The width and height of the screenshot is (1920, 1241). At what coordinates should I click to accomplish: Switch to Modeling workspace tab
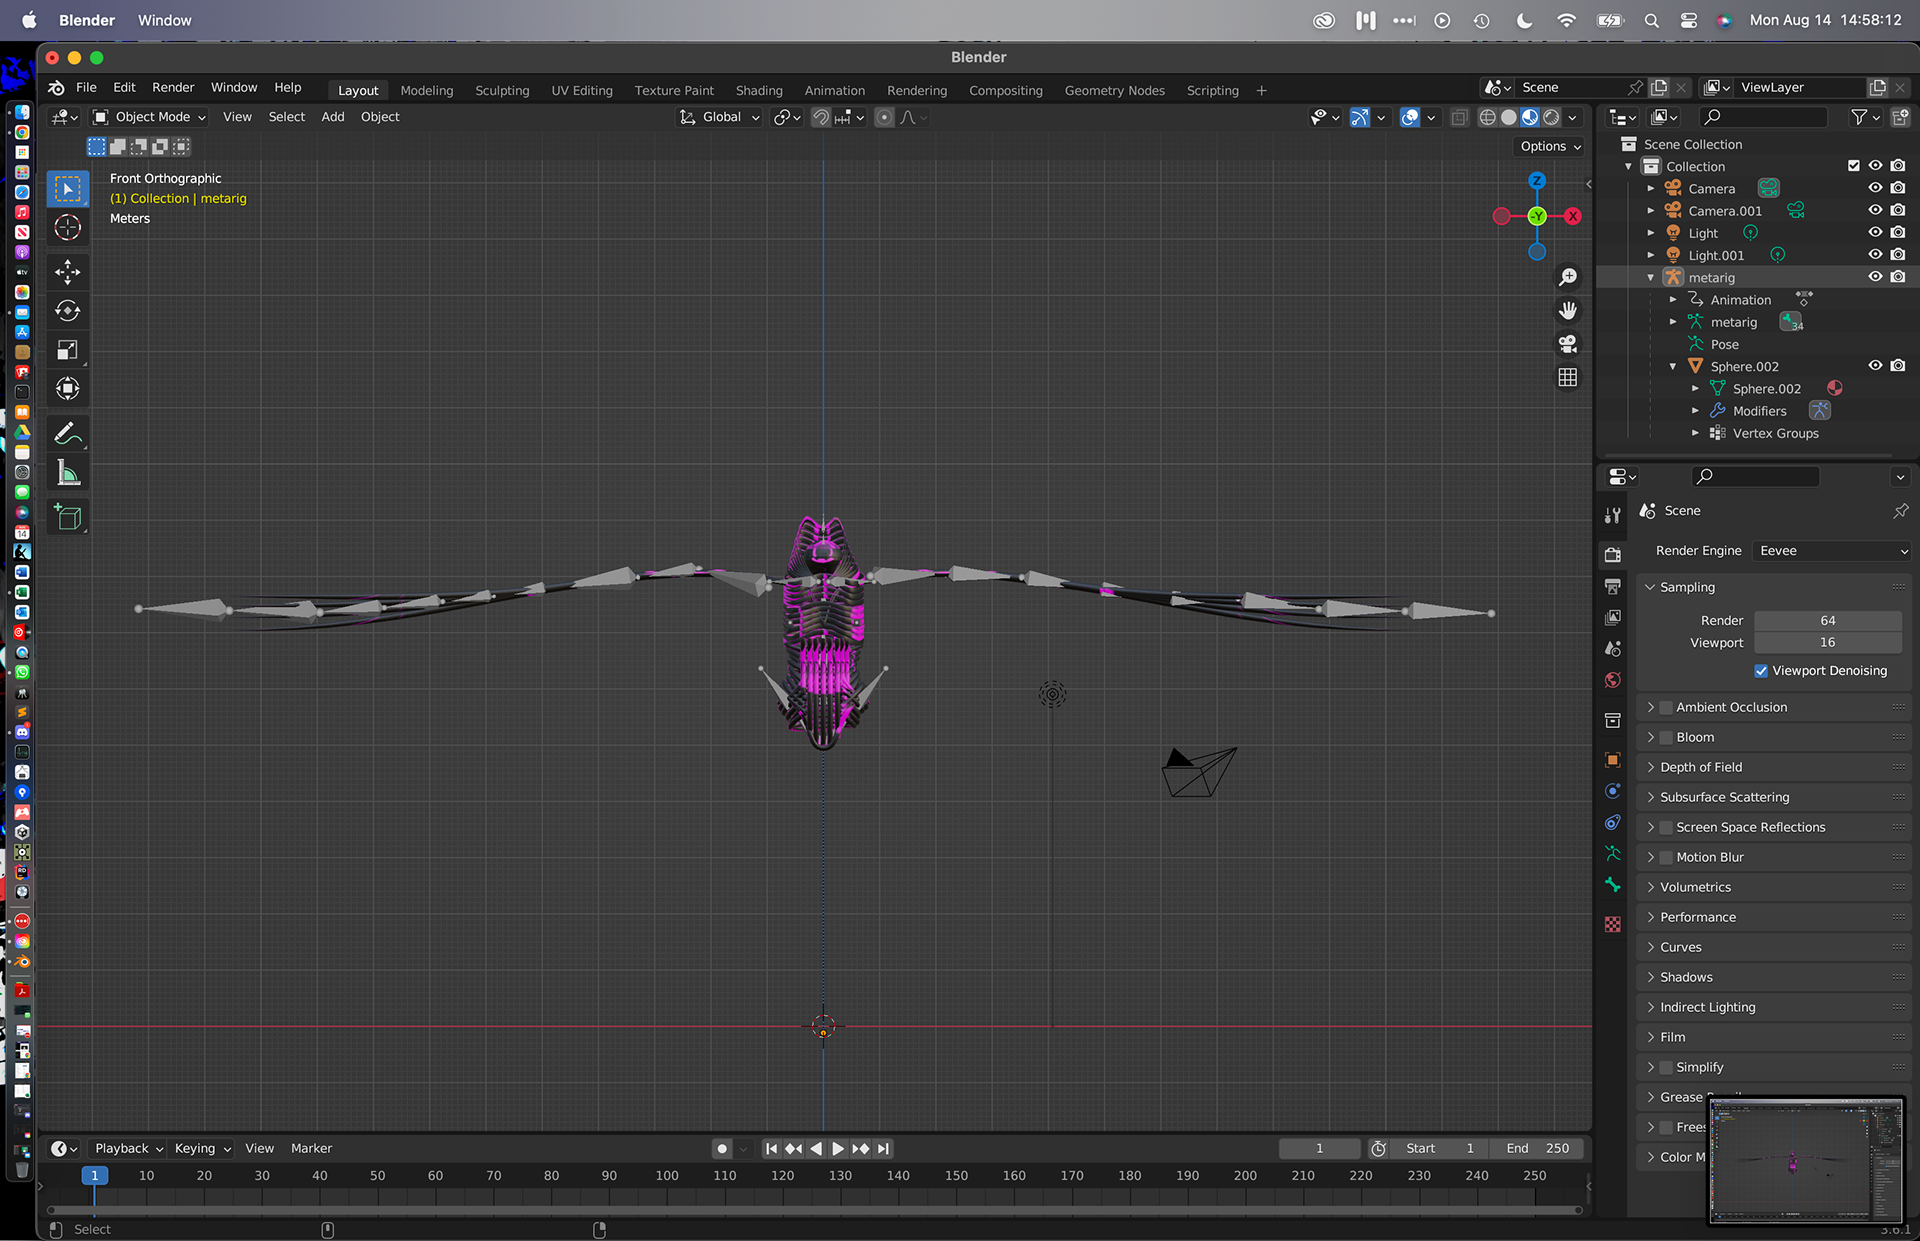coord(427,90)
